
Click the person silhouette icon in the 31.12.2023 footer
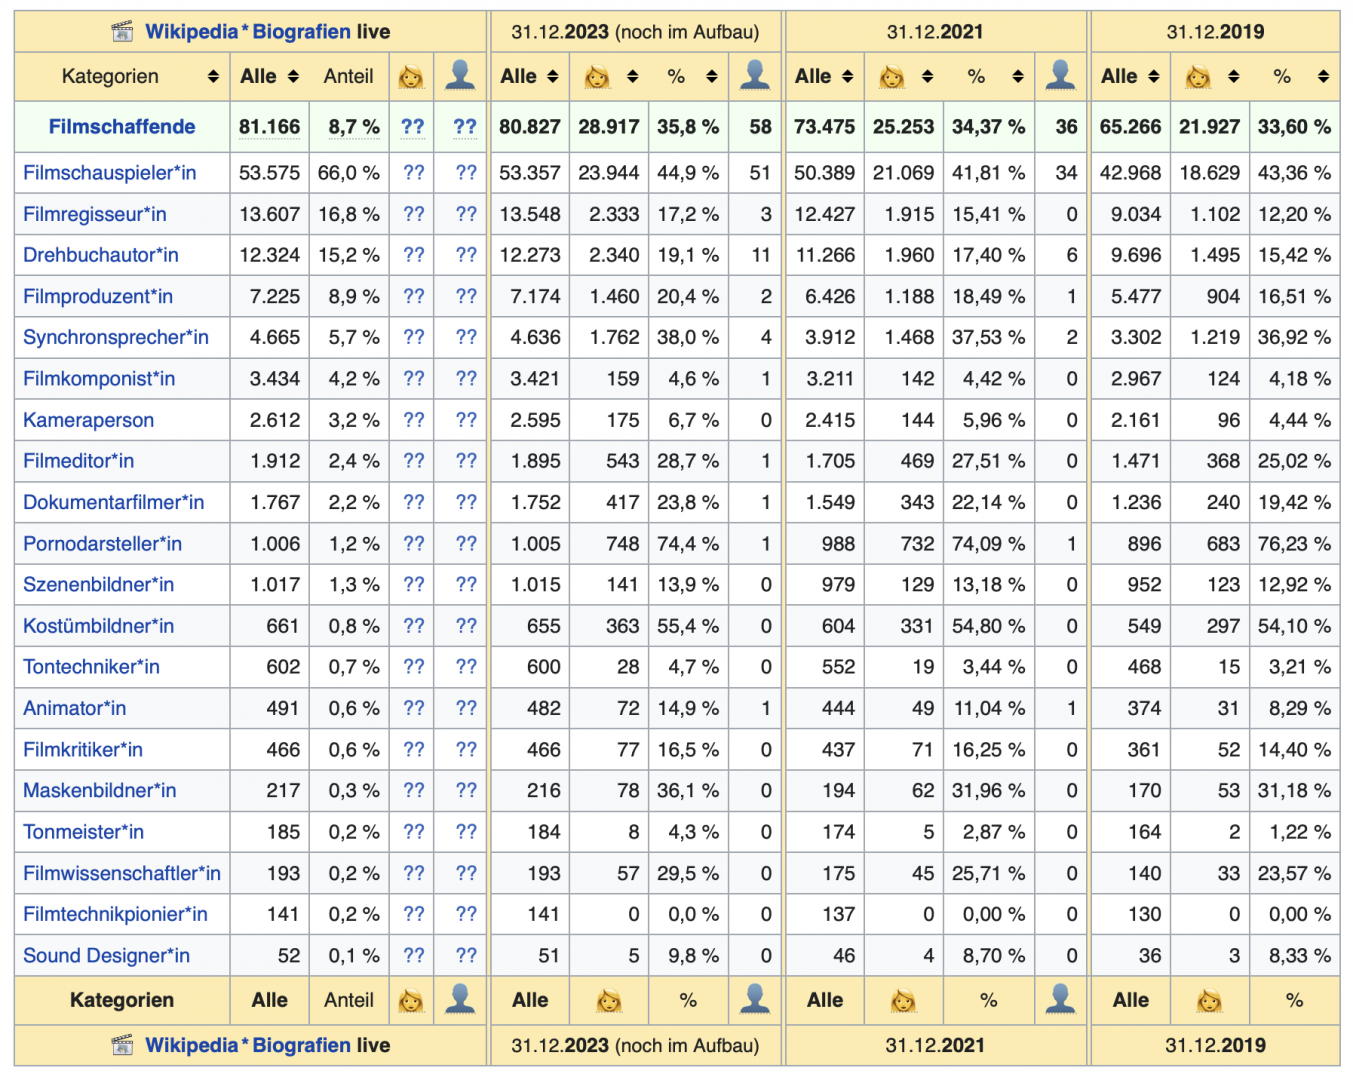coord(755,999)
